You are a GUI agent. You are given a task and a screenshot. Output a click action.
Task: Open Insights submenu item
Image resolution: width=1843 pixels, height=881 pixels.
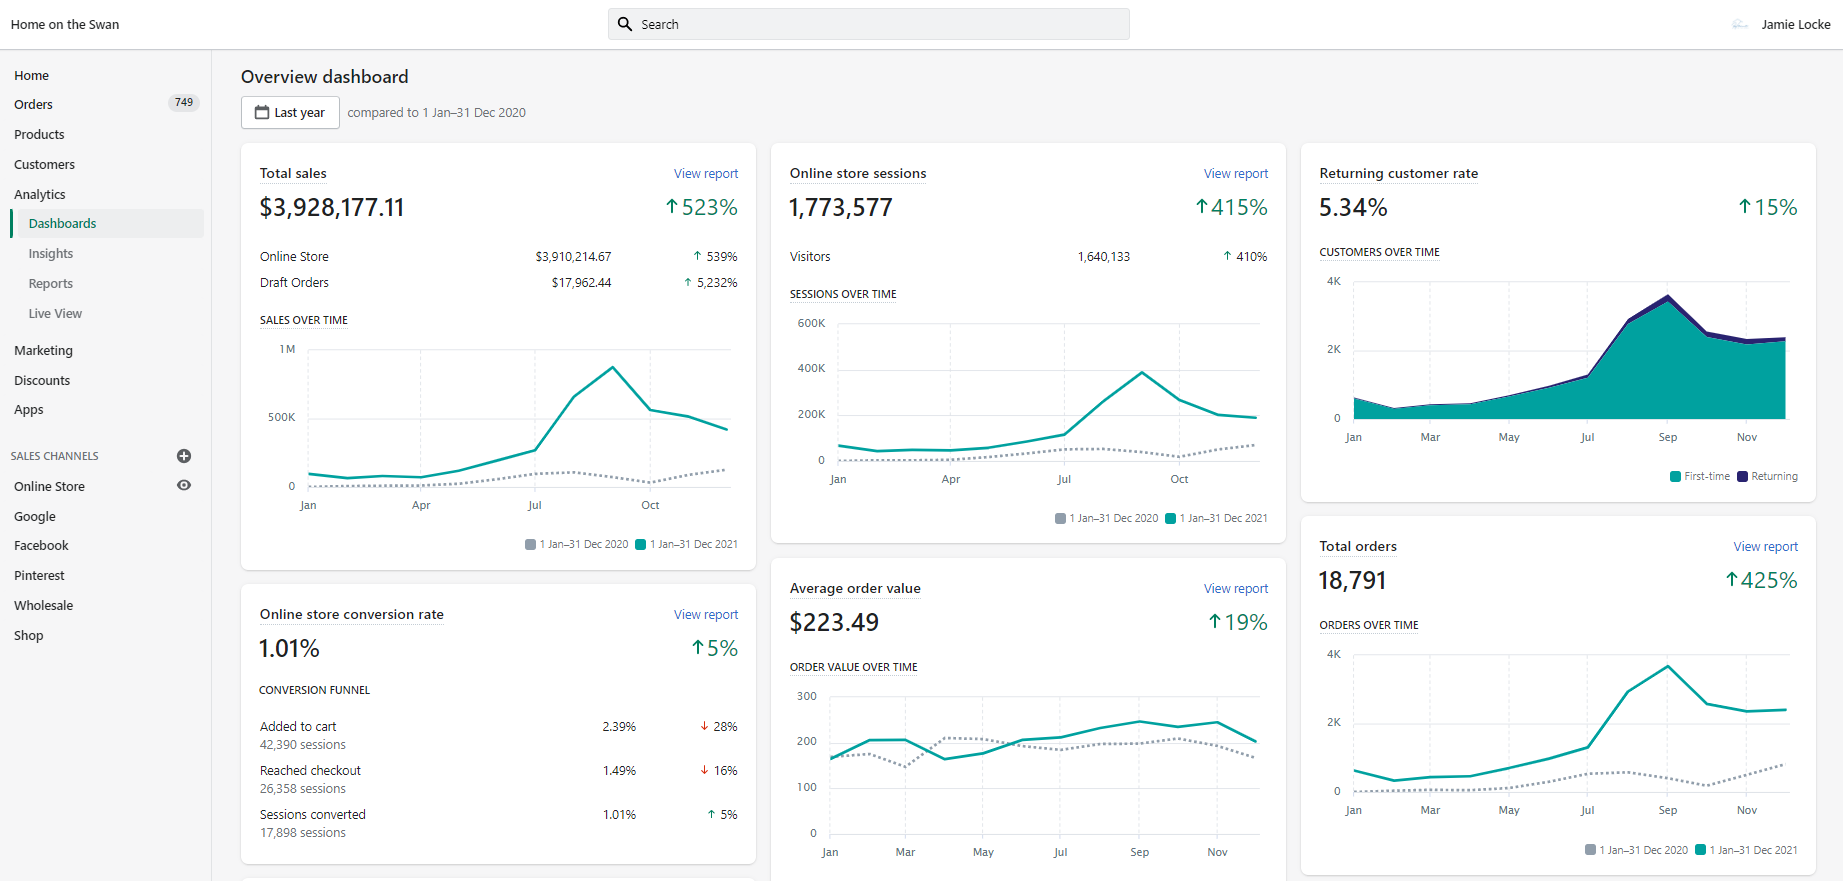click(x=51, y=253)
